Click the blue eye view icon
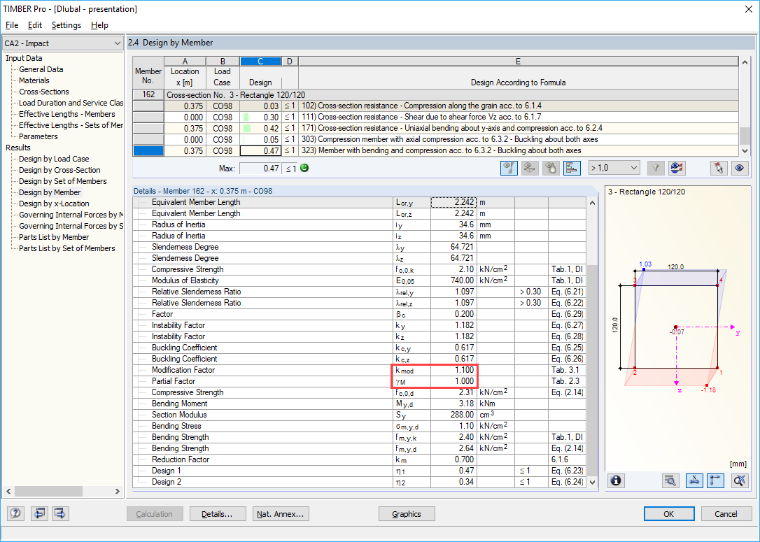Screen dimensions: 760x542 pos(739,168)
